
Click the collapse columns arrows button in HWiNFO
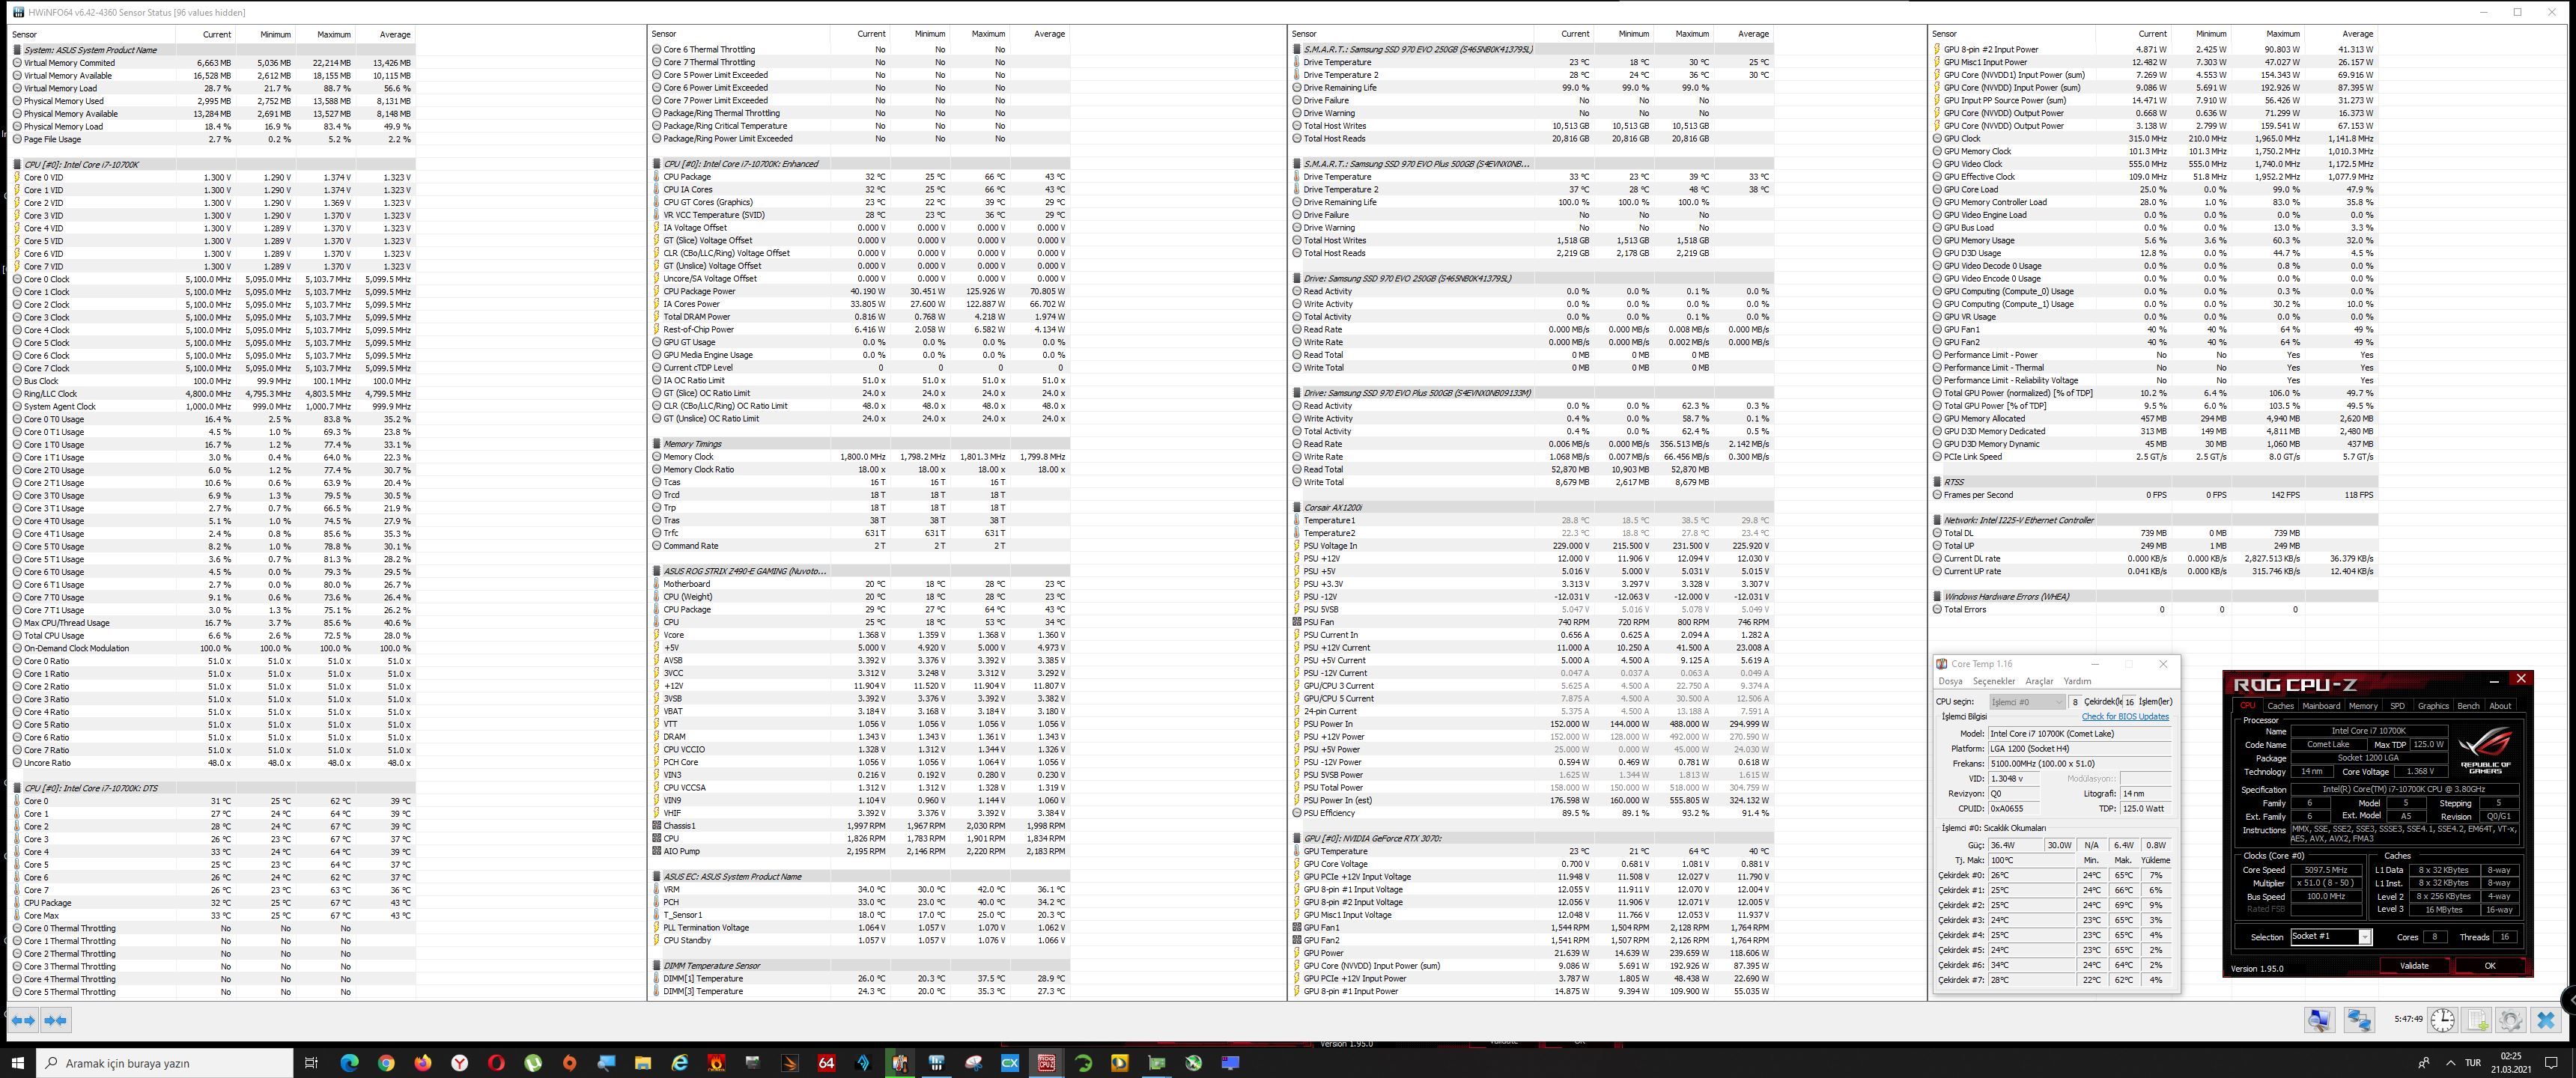click(x=56, y=1020)
